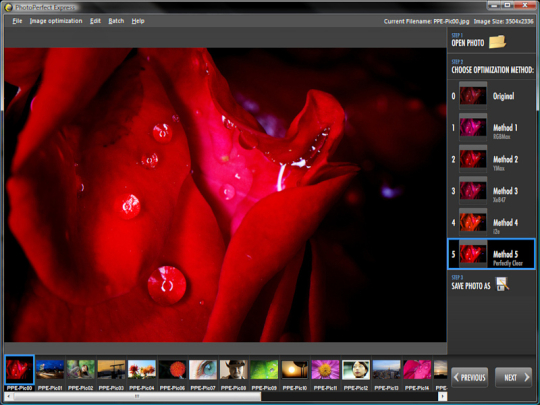Click the Previous button
Viewport: 540px width, 405px height.
pyautogui.click(x=470, y=377)
